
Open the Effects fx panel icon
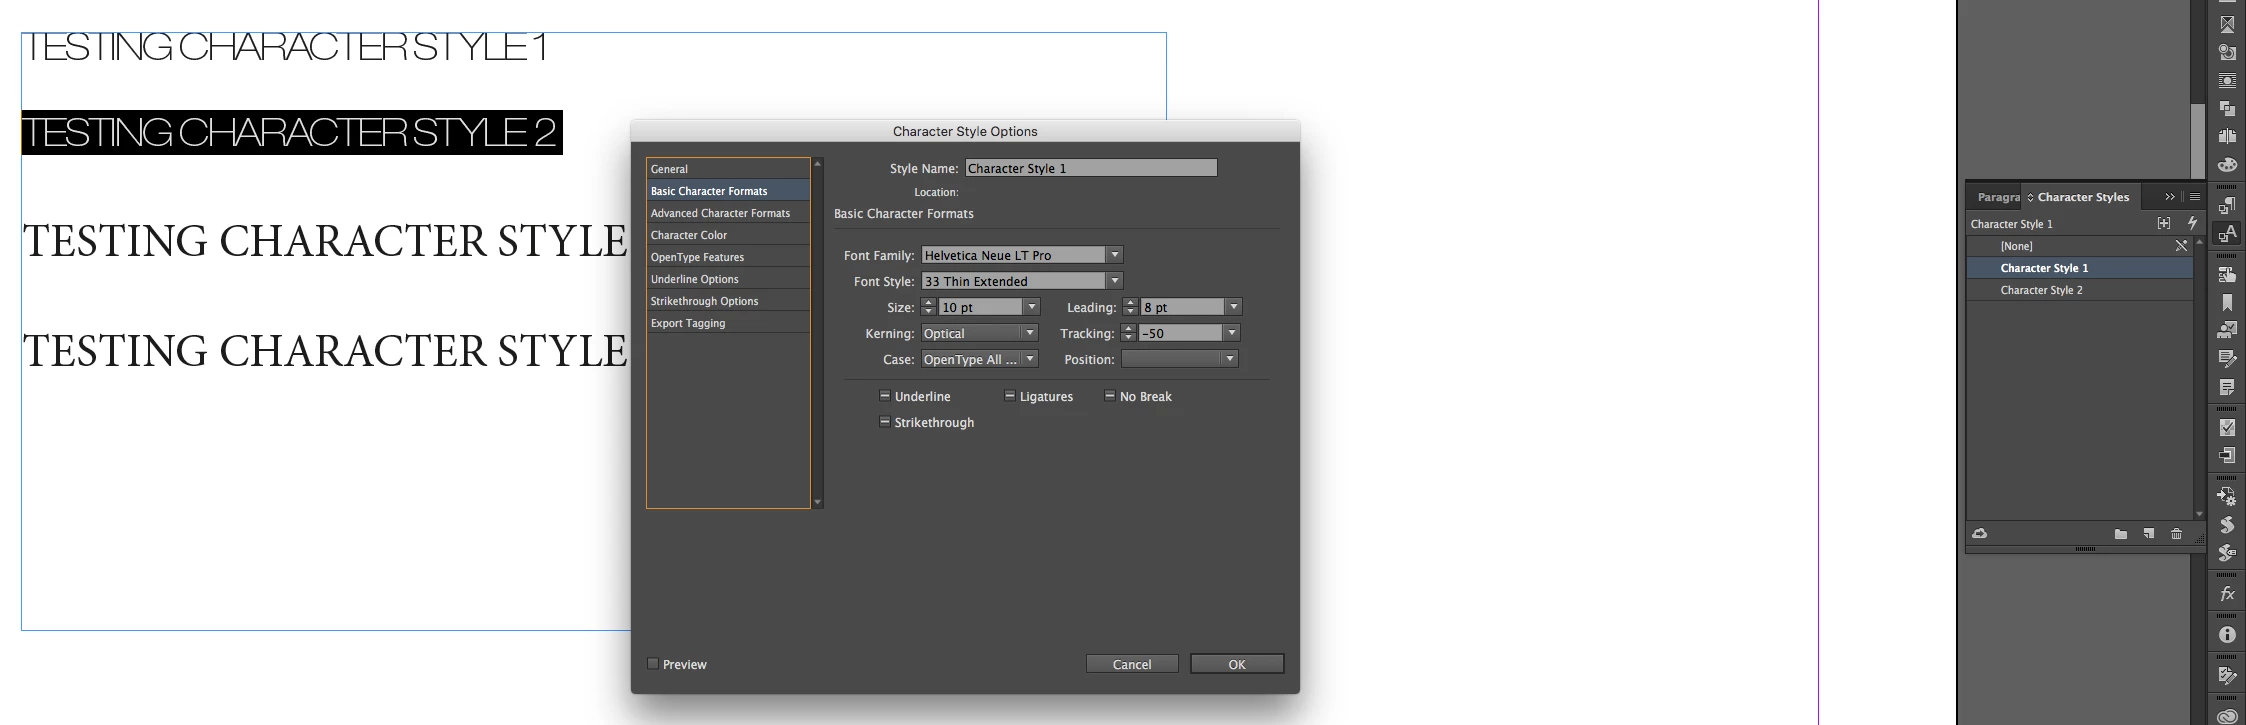pos(2227,594)
